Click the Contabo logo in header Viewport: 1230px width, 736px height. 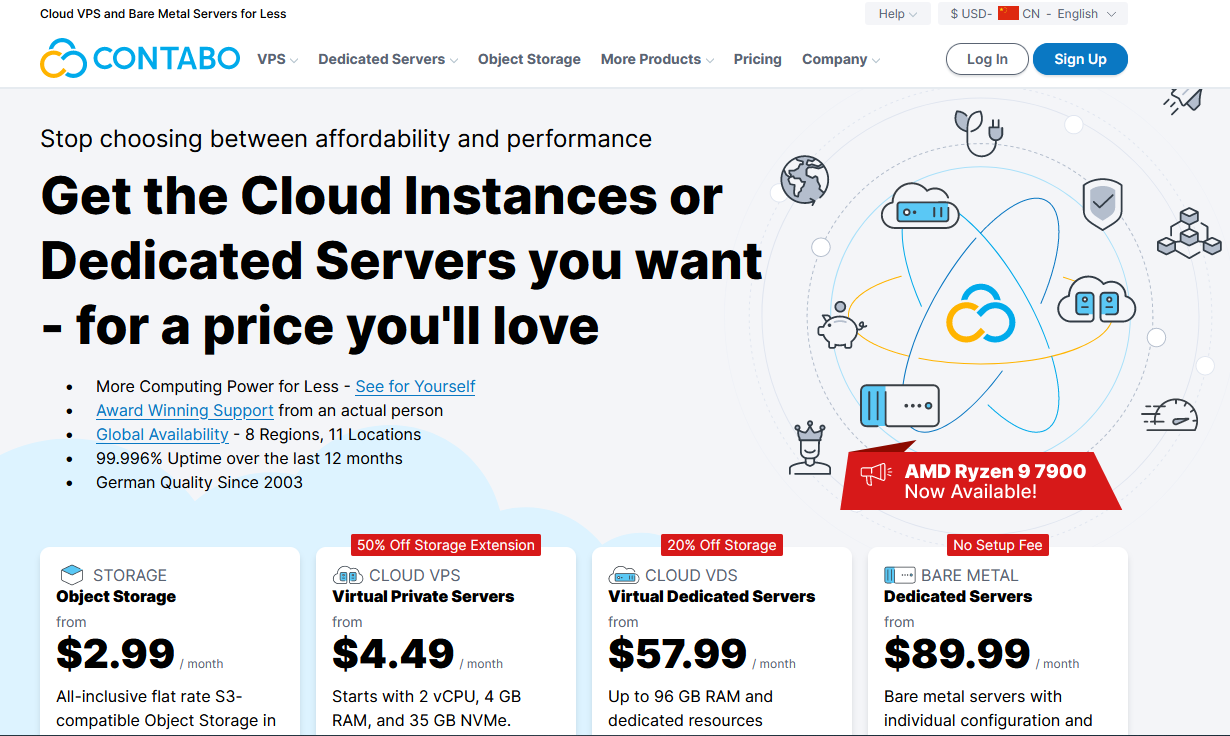140,59
